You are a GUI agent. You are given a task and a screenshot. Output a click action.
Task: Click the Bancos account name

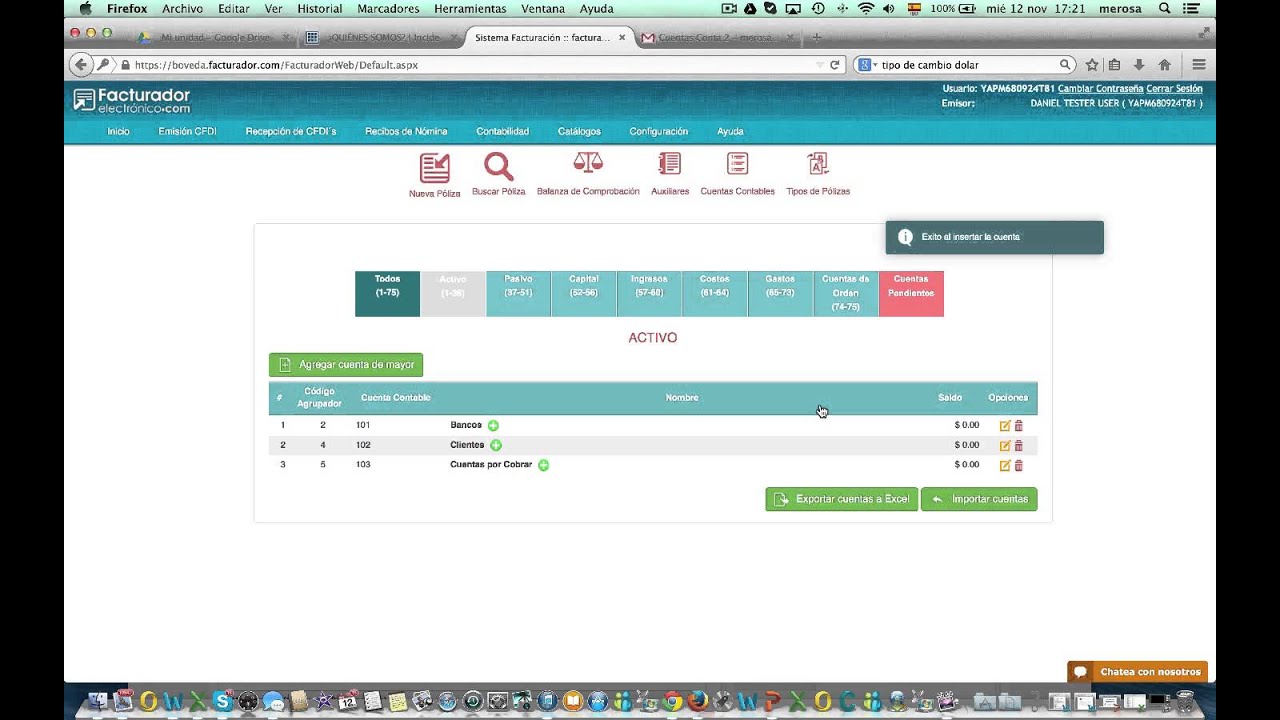pos(466,425)
